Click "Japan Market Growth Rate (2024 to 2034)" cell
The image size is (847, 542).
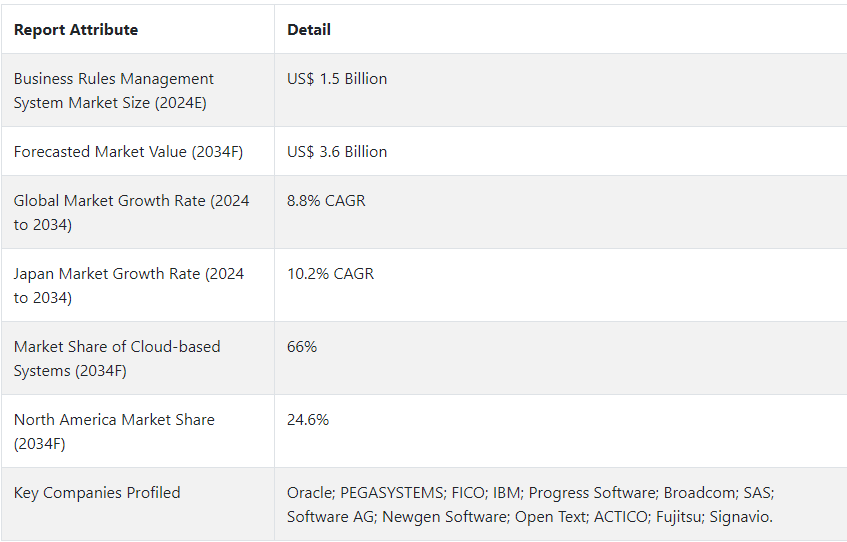pos(138,285)
